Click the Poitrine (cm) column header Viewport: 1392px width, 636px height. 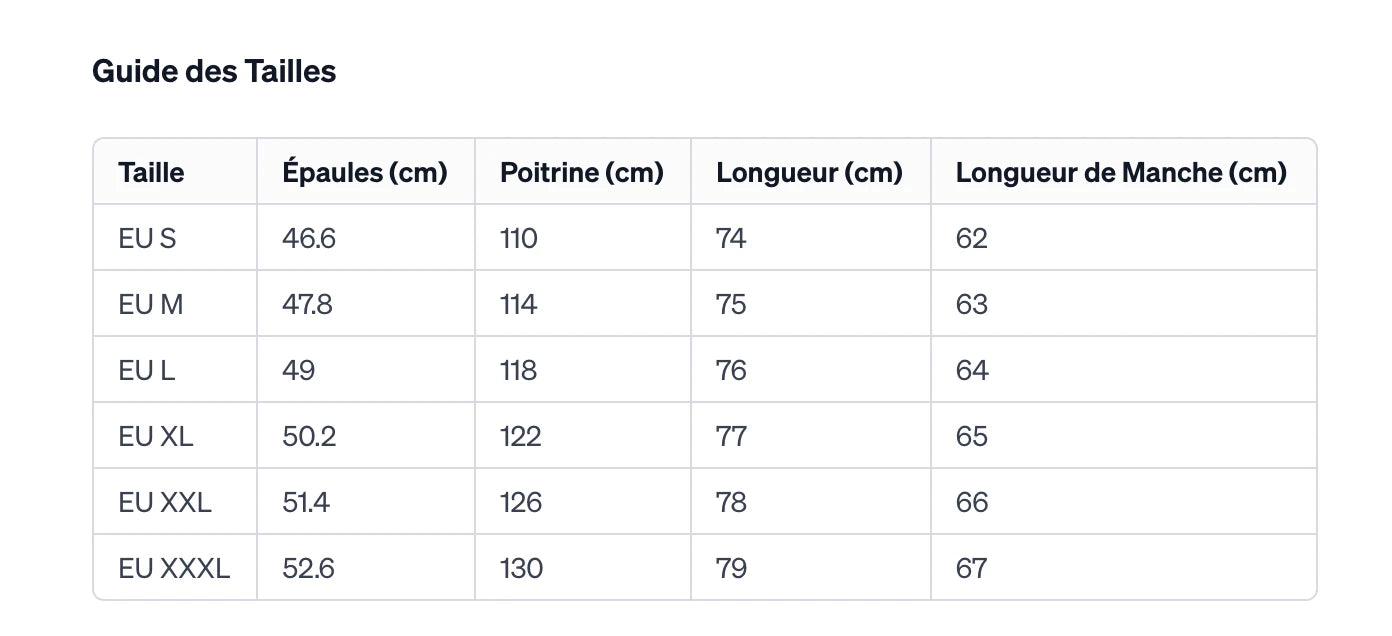pos(582,172)
